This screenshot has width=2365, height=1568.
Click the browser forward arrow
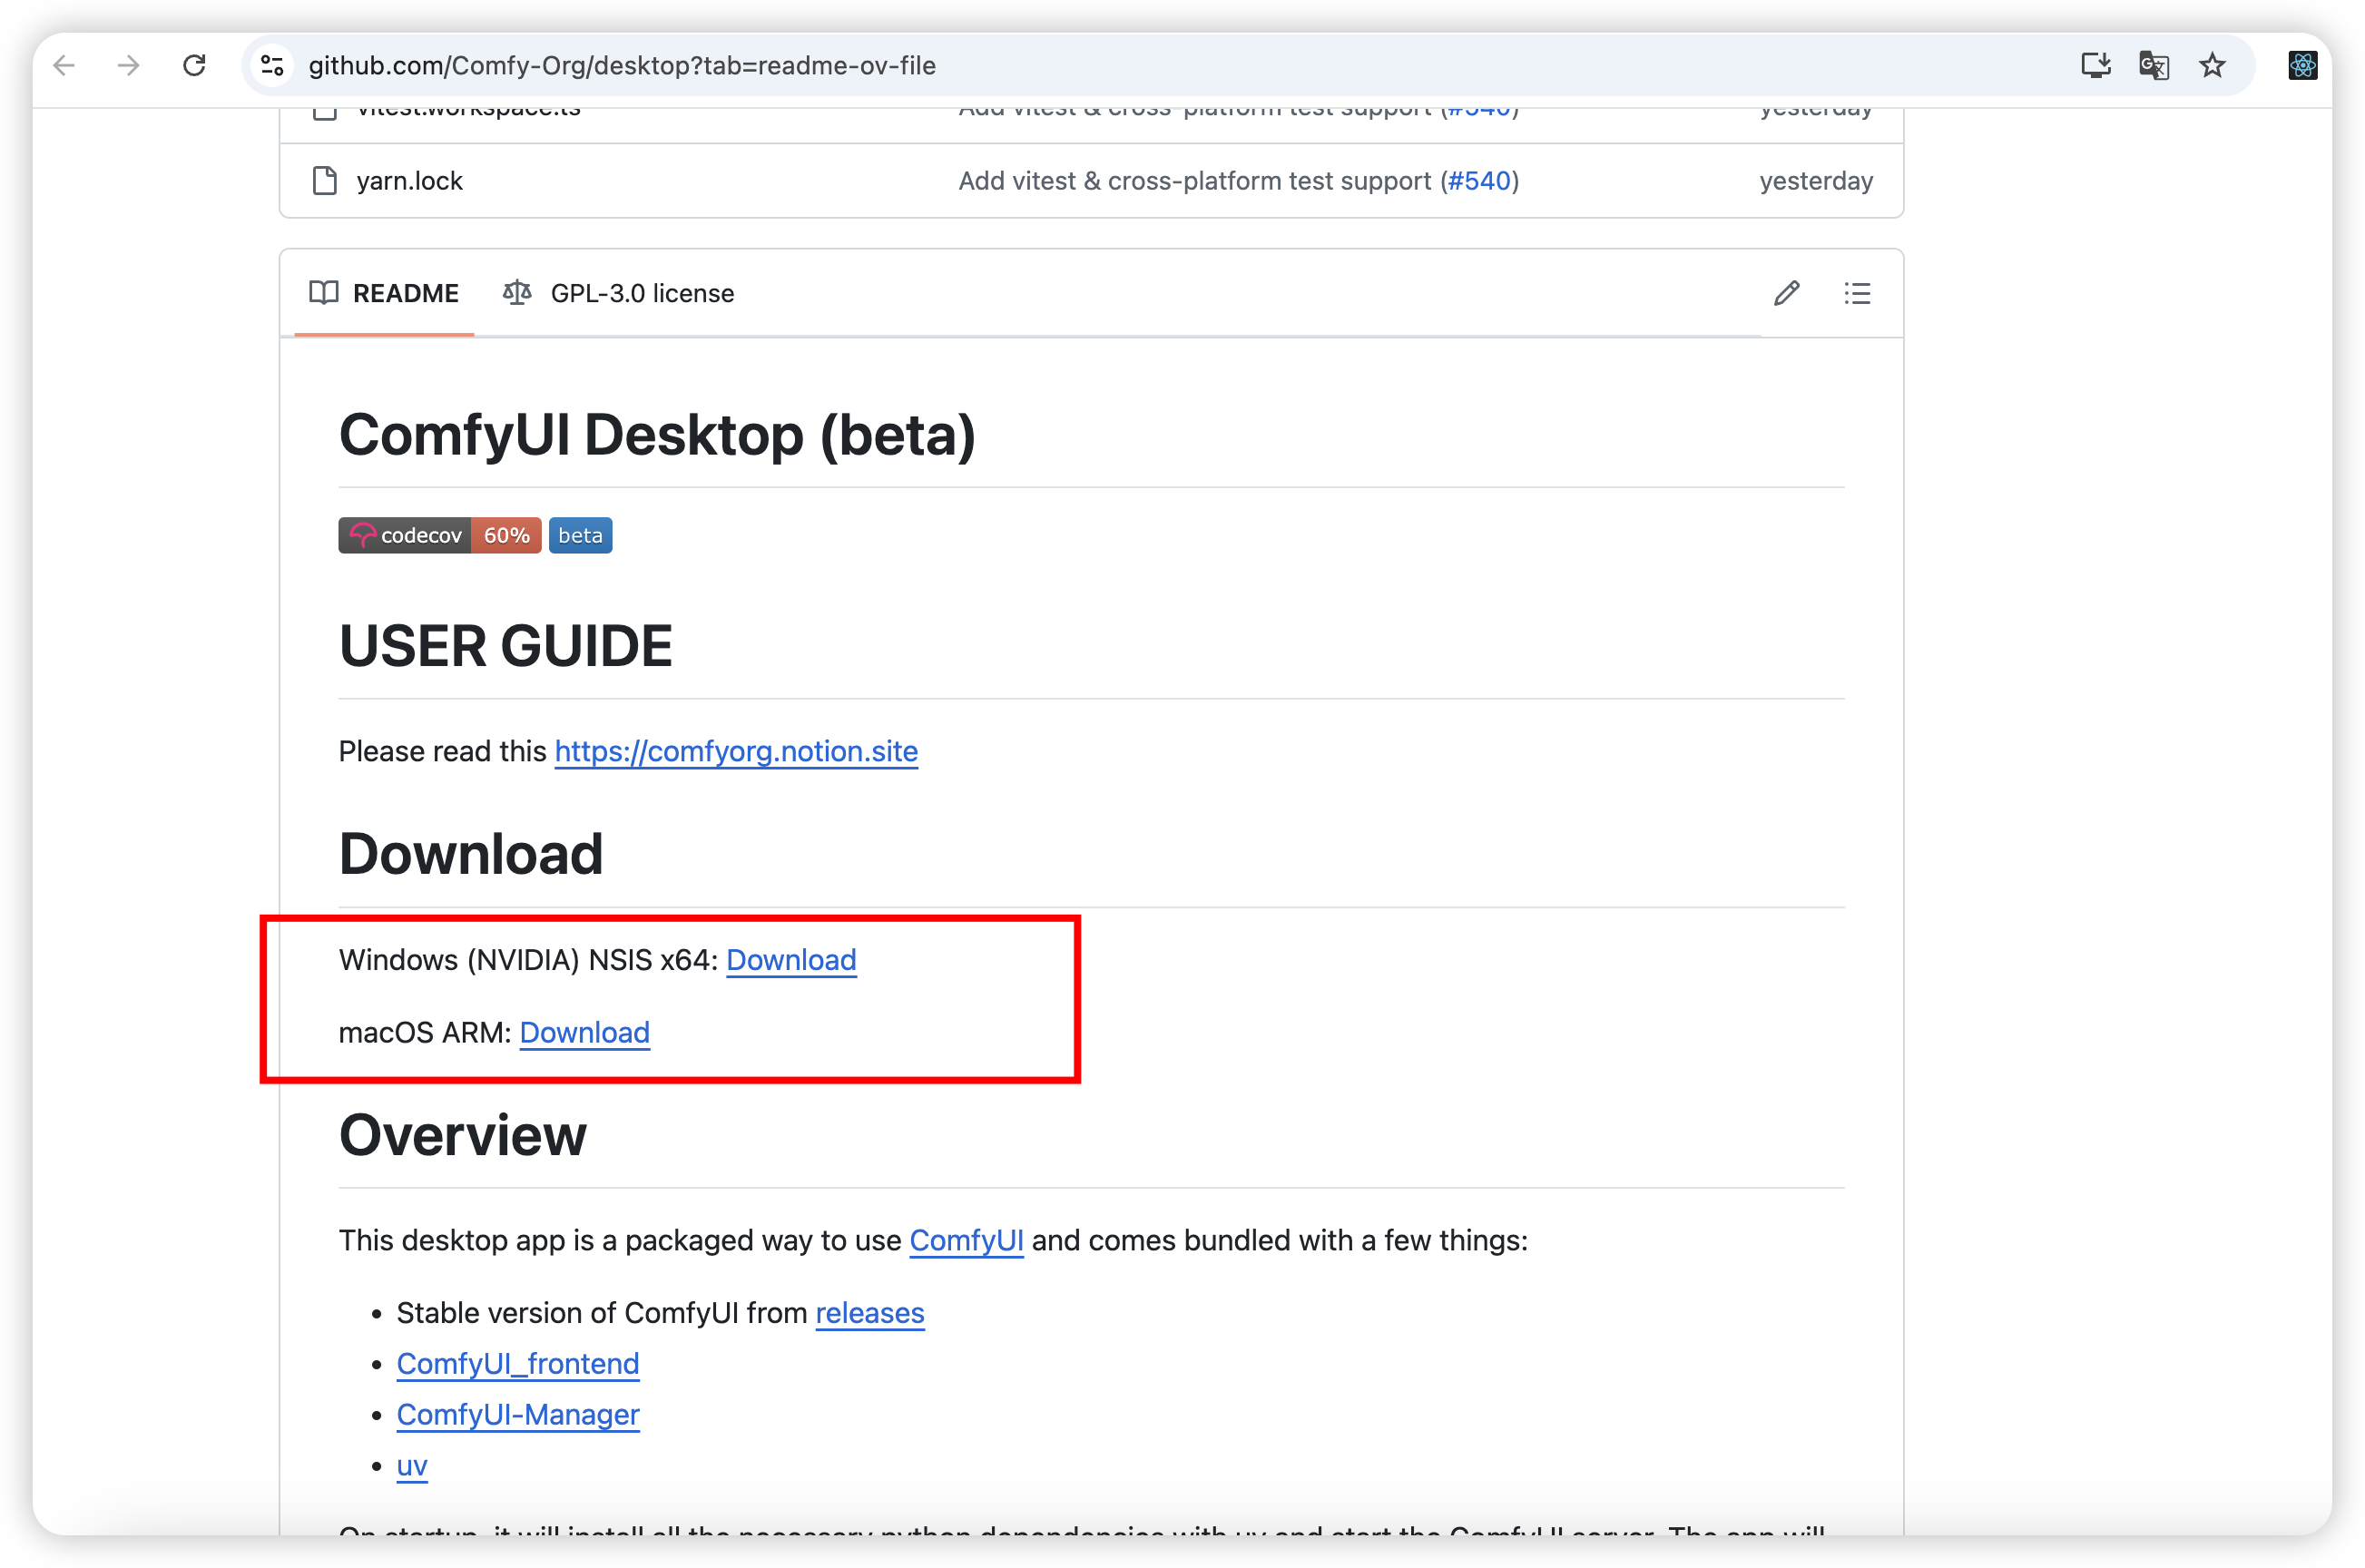(x=129, y=66)
